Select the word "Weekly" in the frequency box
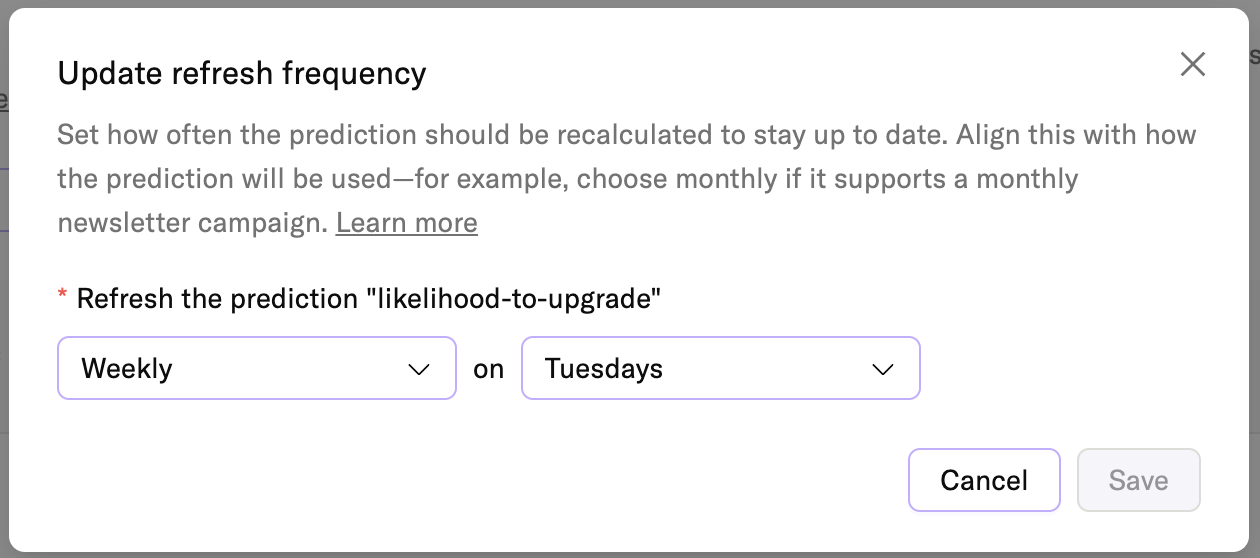The height and width of the screenshot is (558, 1260). click(x=127, y=369)
